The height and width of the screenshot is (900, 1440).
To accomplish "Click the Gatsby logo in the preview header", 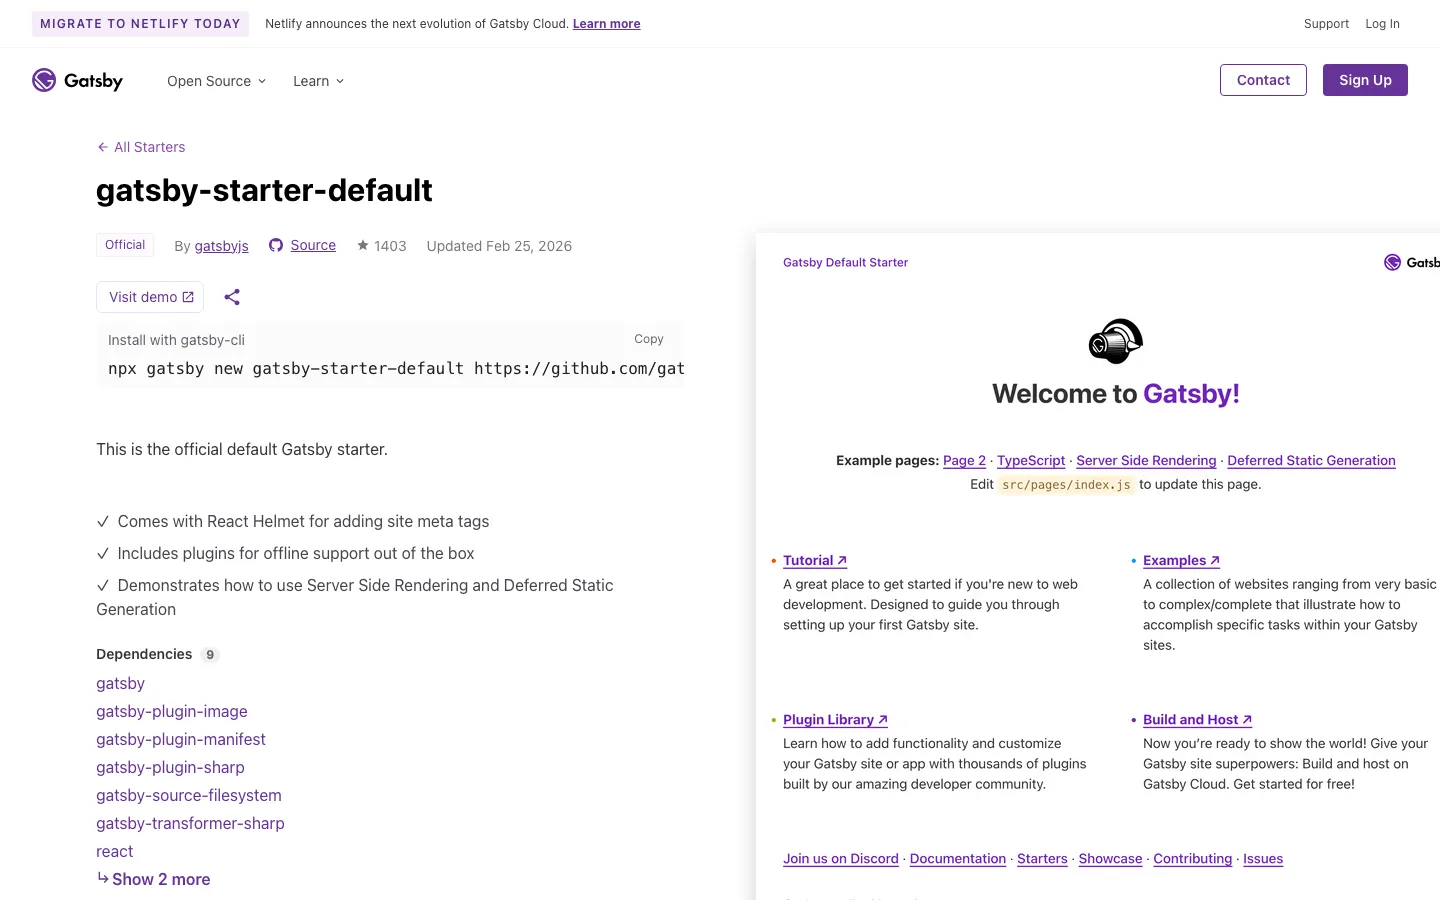I will [x=1412, y=262].
